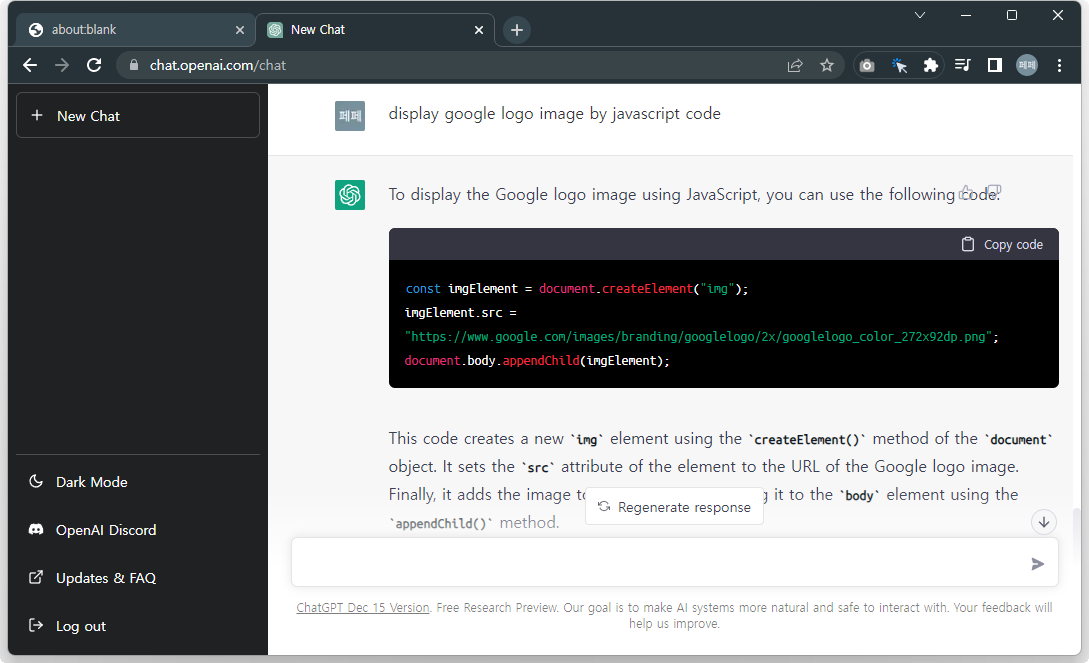Close the New Chat tab
The height and width of the screenshot is (663, 1089).
click(479, 30)
